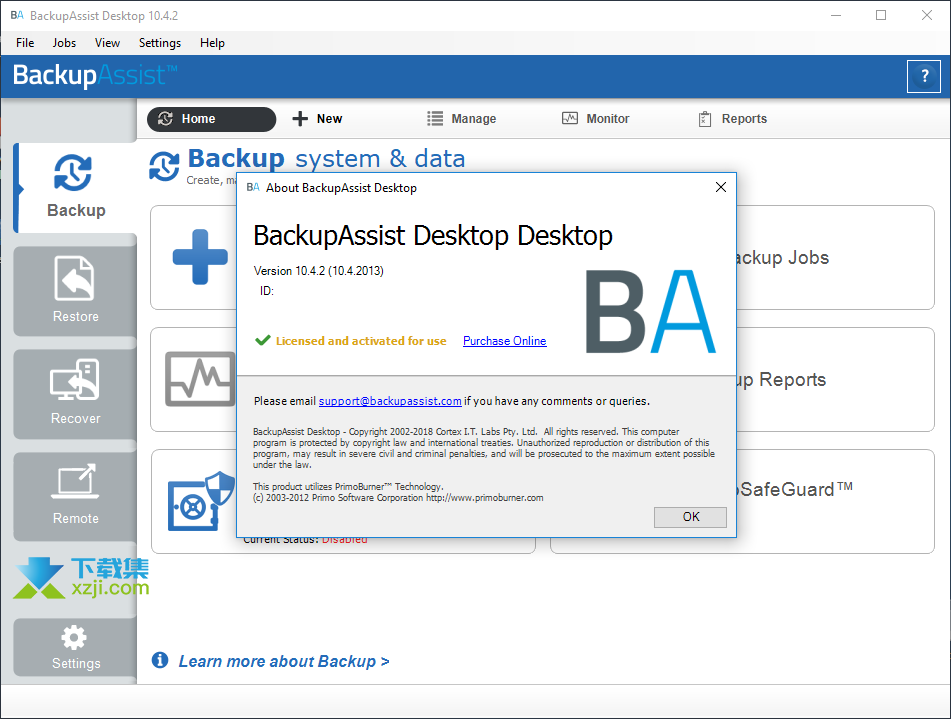Maximize the BackupAssist Desktop window
Viewport: 951px width, 719px height.
881,15
